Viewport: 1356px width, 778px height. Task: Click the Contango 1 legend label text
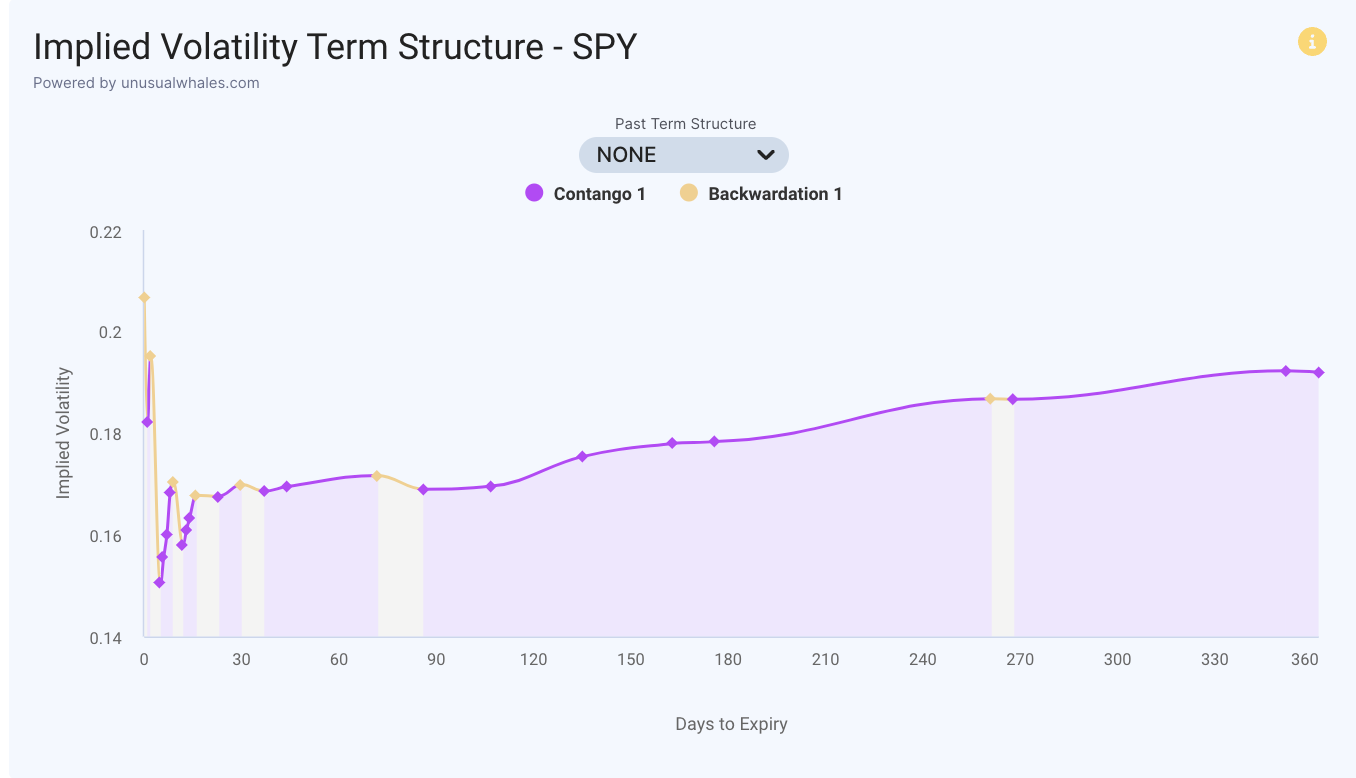598,192
